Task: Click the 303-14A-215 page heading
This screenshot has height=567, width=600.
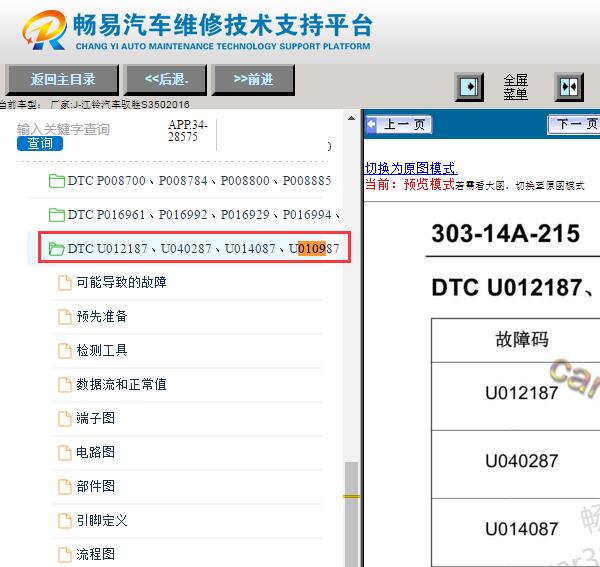Action: [x=505, y=233]
